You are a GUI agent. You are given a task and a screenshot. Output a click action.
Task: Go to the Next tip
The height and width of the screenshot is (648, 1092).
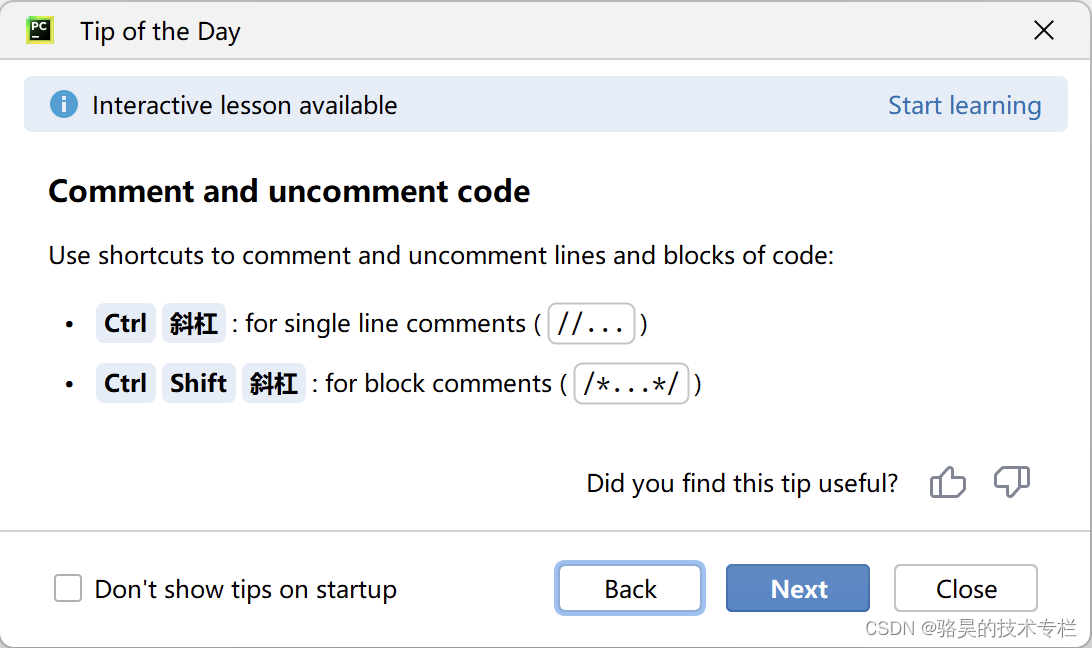(798, 588)
